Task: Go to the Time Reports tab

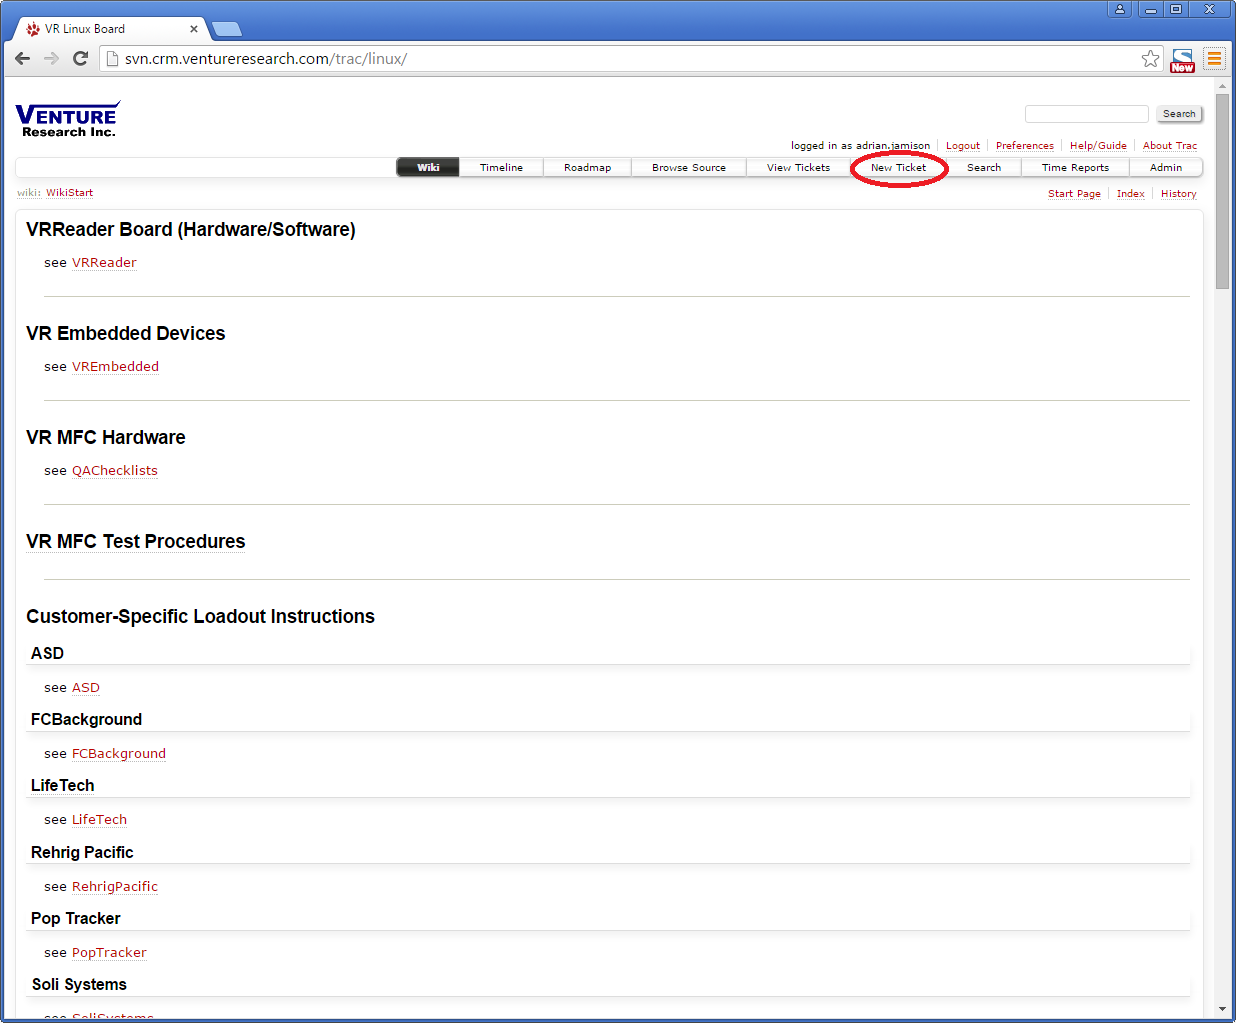Action: pos(1075,168)
